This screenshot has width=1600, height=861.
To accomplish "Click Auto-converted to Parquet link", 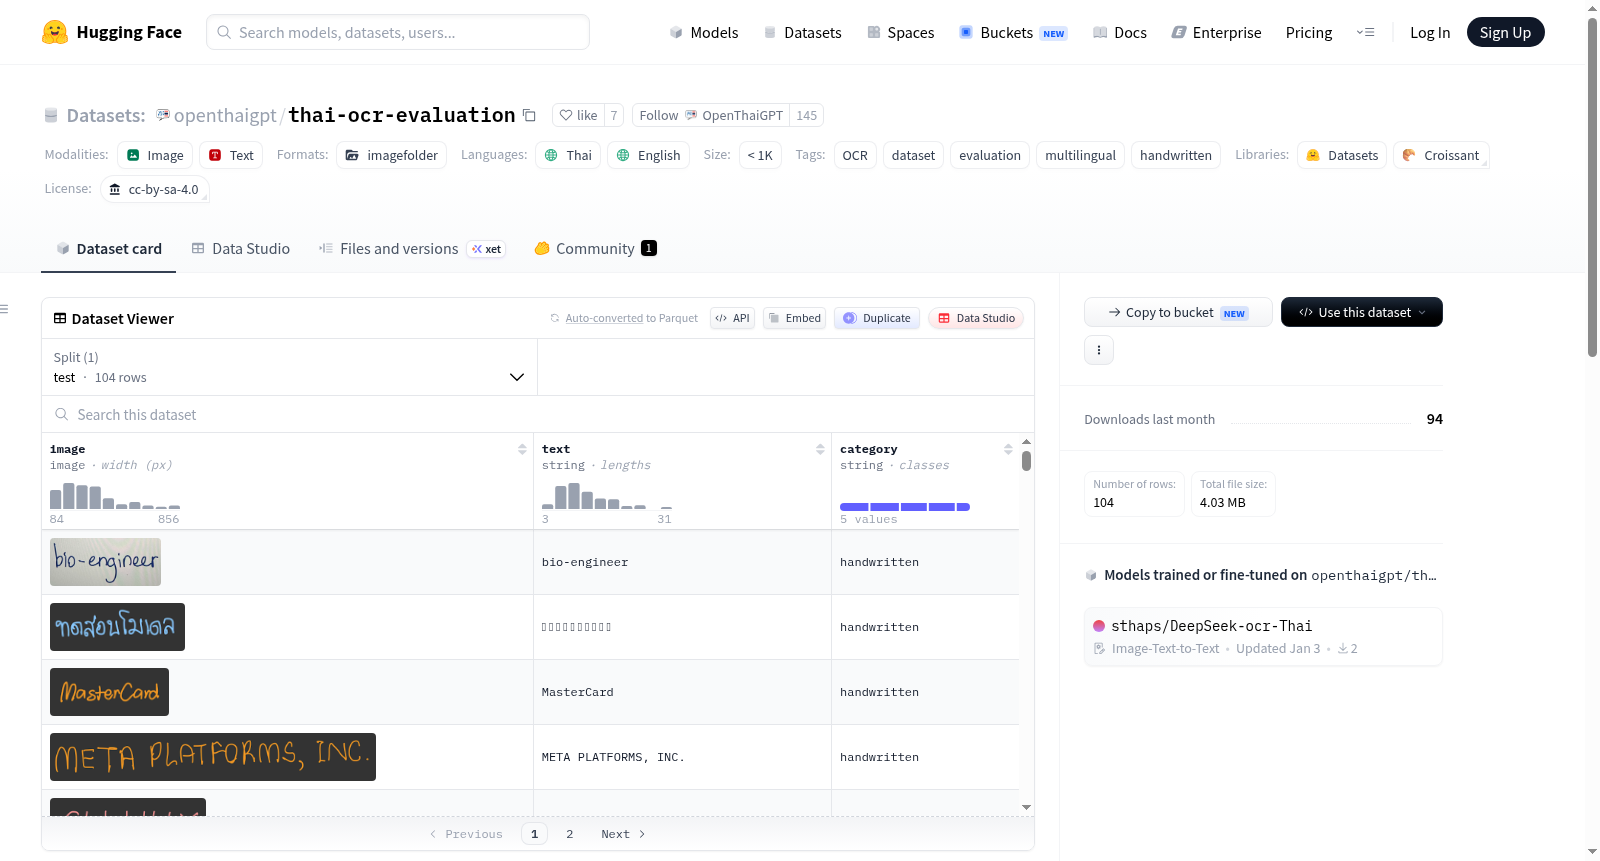I will tap(632, 318).
